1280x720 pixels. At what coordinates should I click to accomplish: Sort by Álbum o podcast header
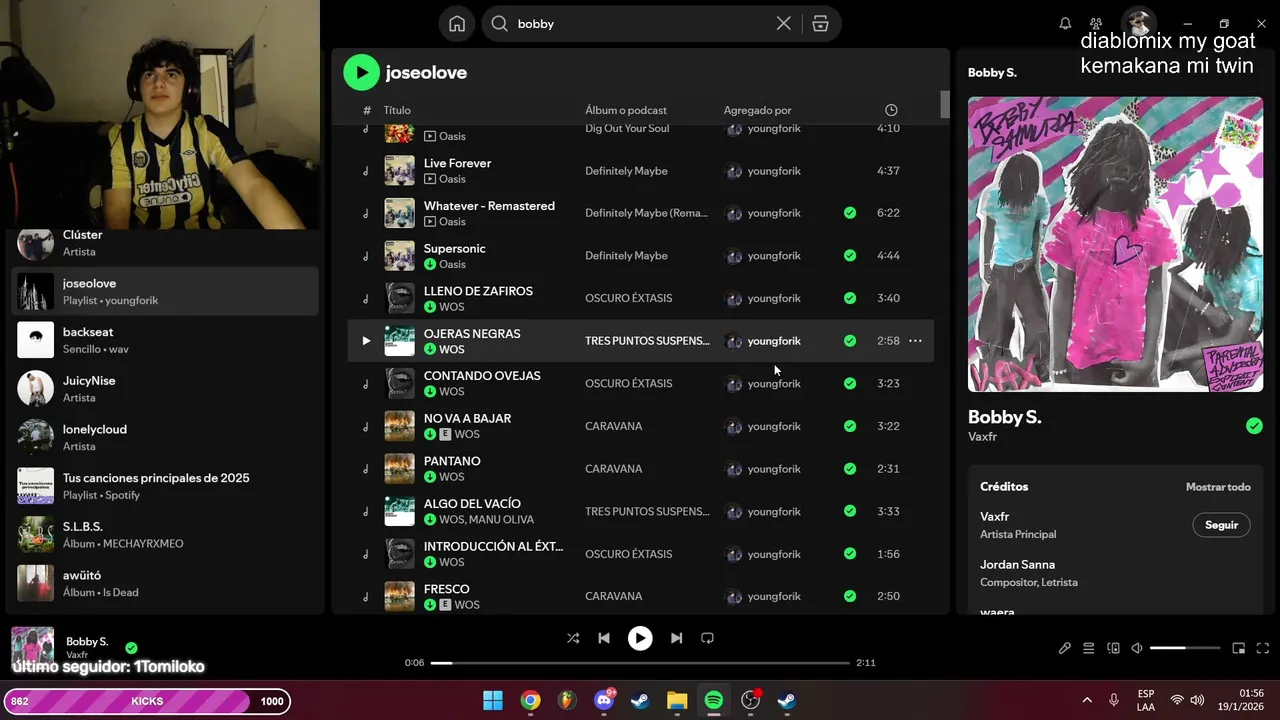pos(626,110)
